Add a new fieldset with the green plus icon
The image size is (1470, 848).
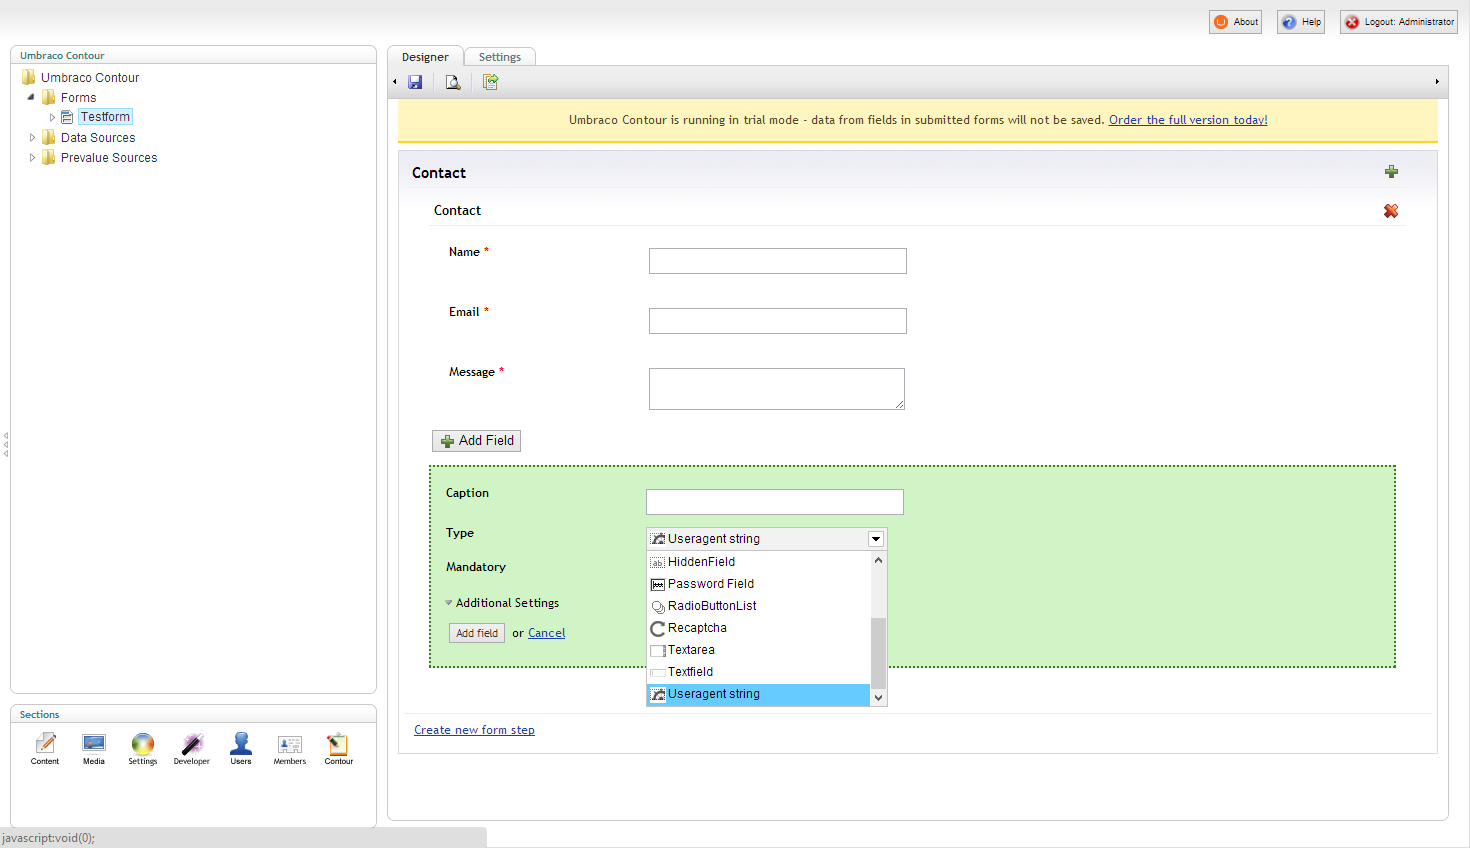1391,172
